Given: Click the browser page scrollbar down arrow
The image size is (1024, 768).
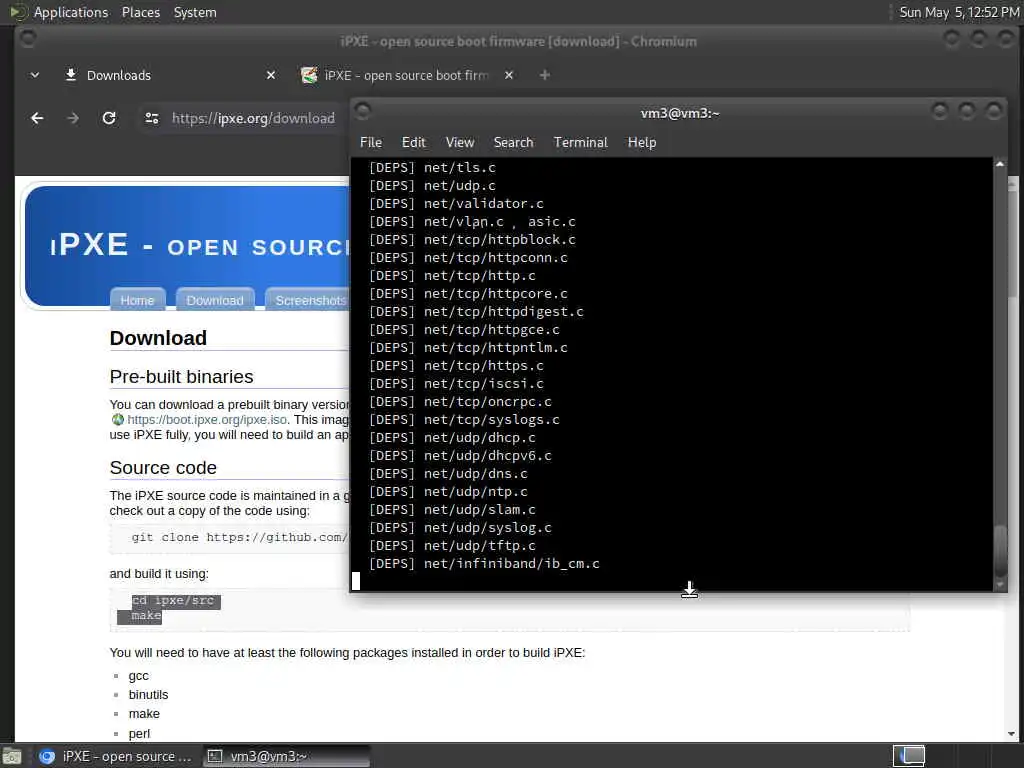Looking at the screenshot, I should (x=1012, y=733).
